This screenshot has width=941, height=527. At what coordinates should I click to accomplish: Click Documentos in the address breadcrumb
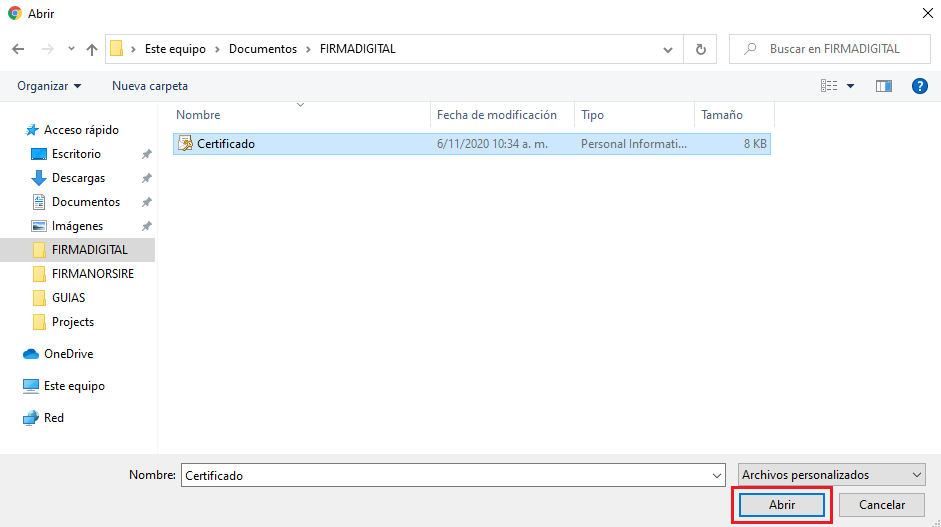[x=263, y=49]
